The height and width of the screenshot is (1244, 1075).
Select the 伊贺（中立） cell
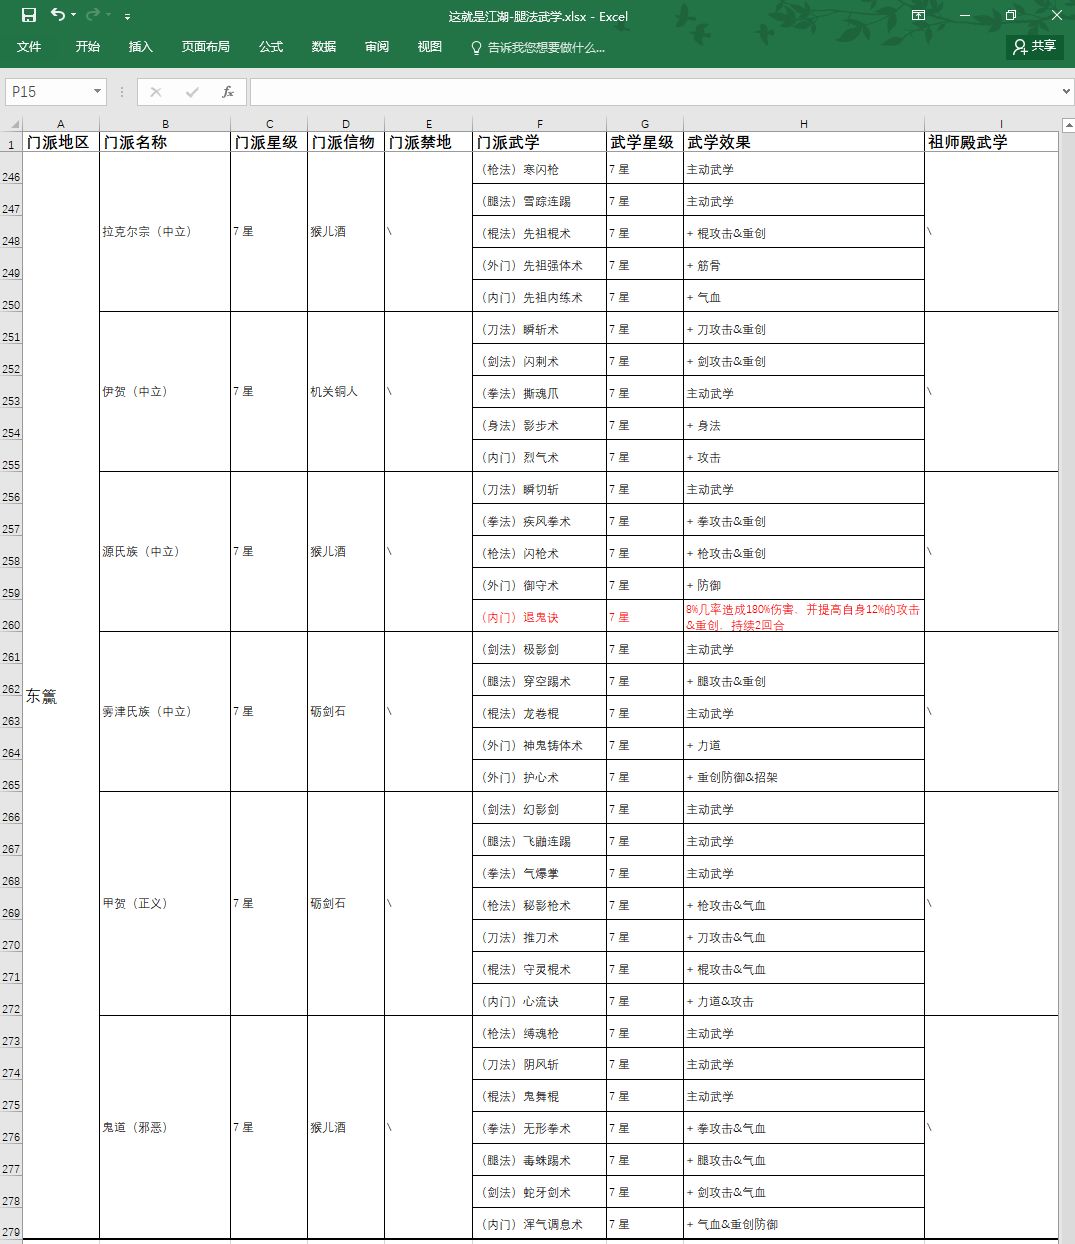[x=165, y=392]
